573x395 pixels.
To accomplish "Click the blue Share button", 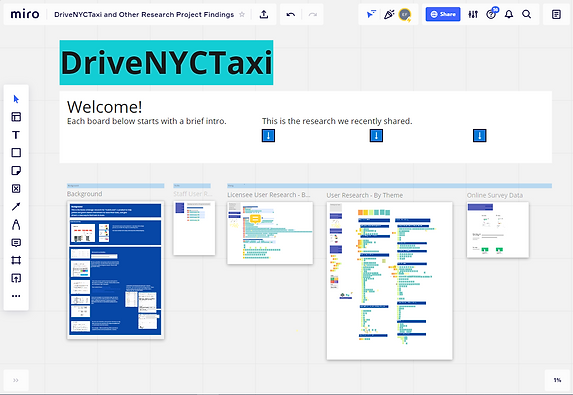I will [x=443, y=14].
